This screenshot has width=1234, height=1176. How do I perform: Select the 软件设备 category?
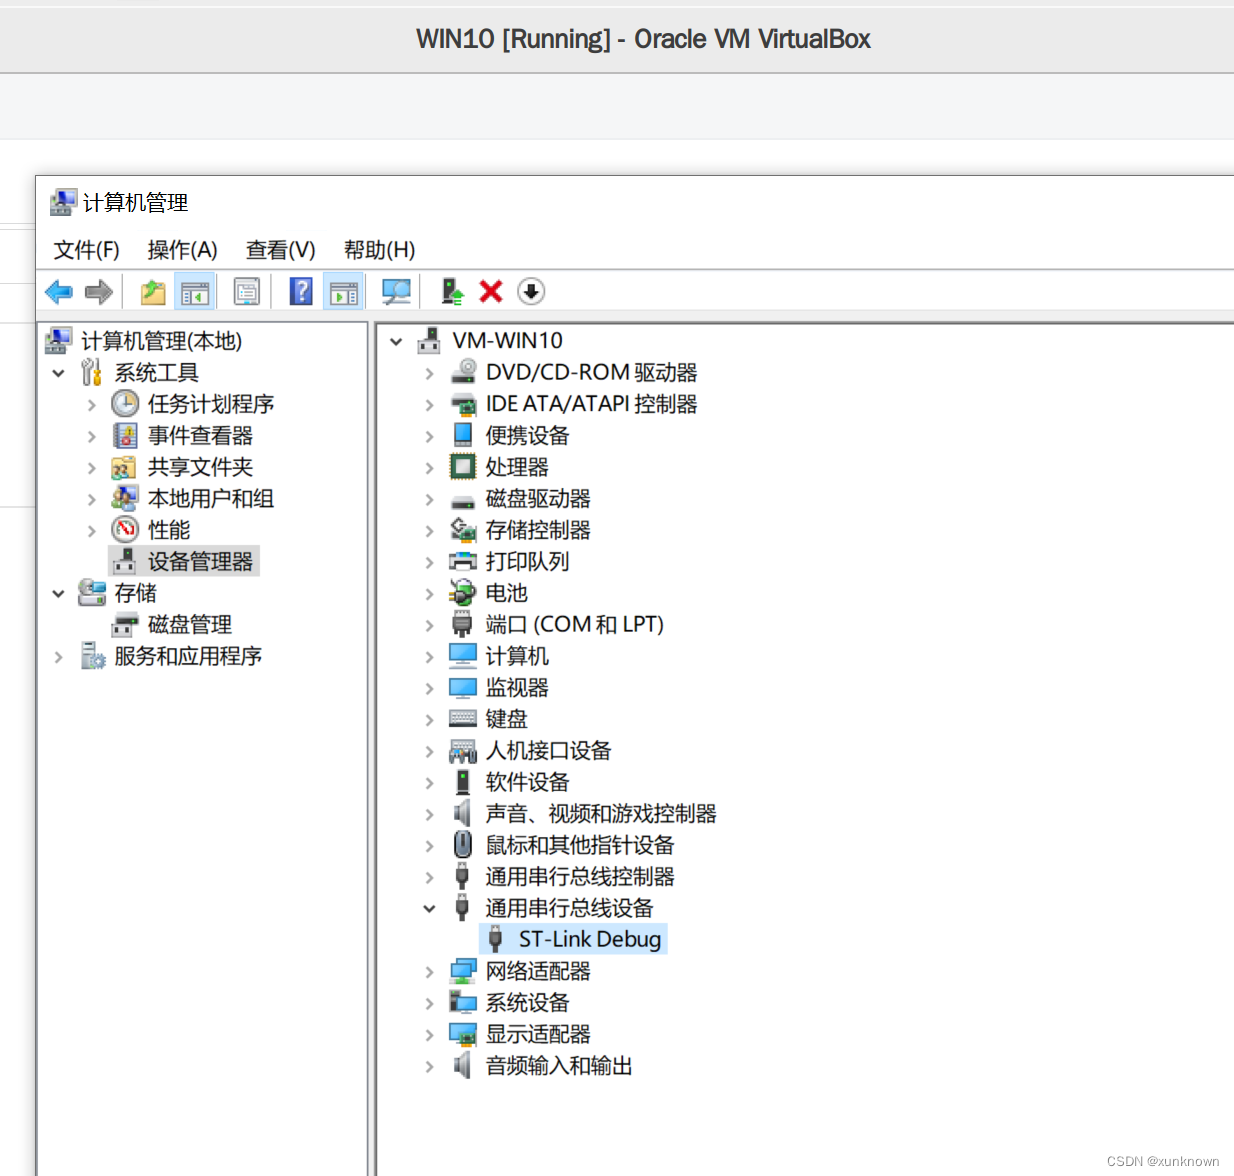[527, 782]
